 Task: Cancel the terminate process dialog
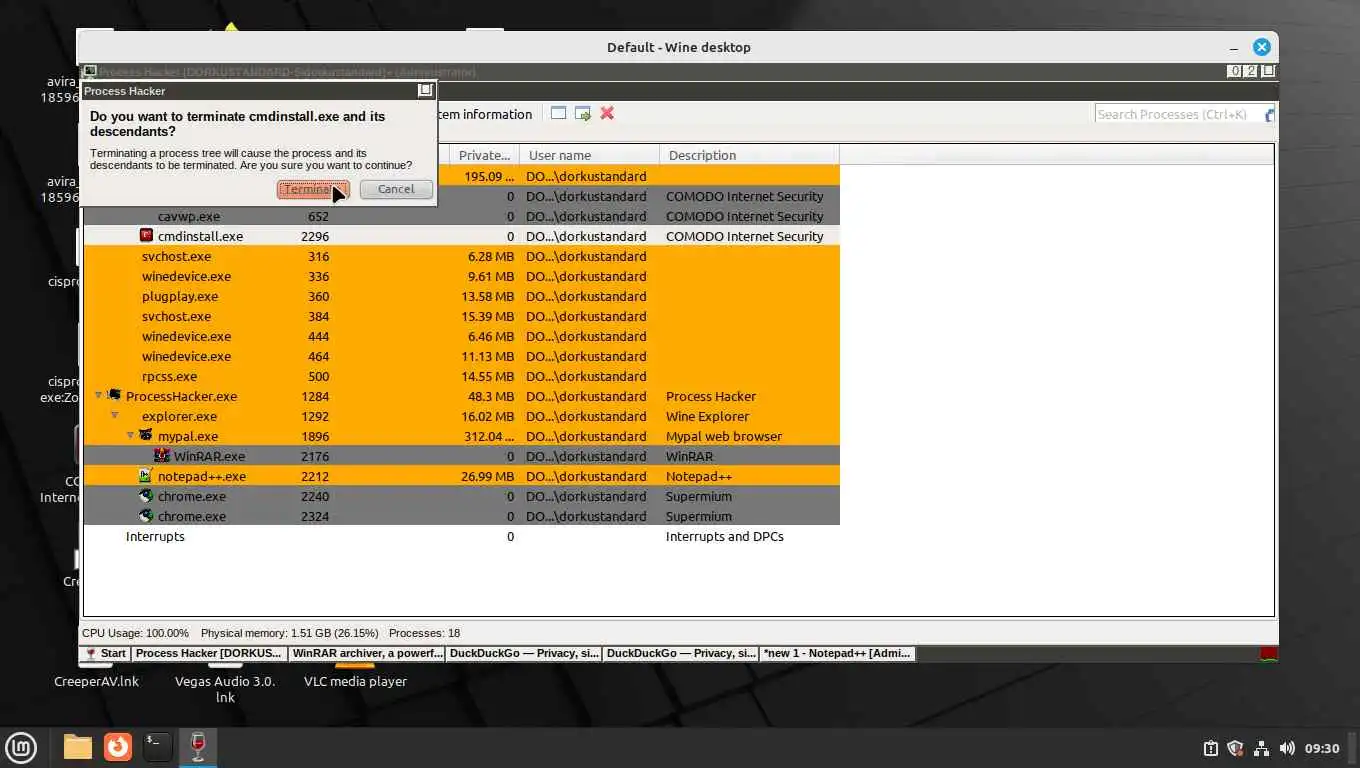tap(396, 189)
